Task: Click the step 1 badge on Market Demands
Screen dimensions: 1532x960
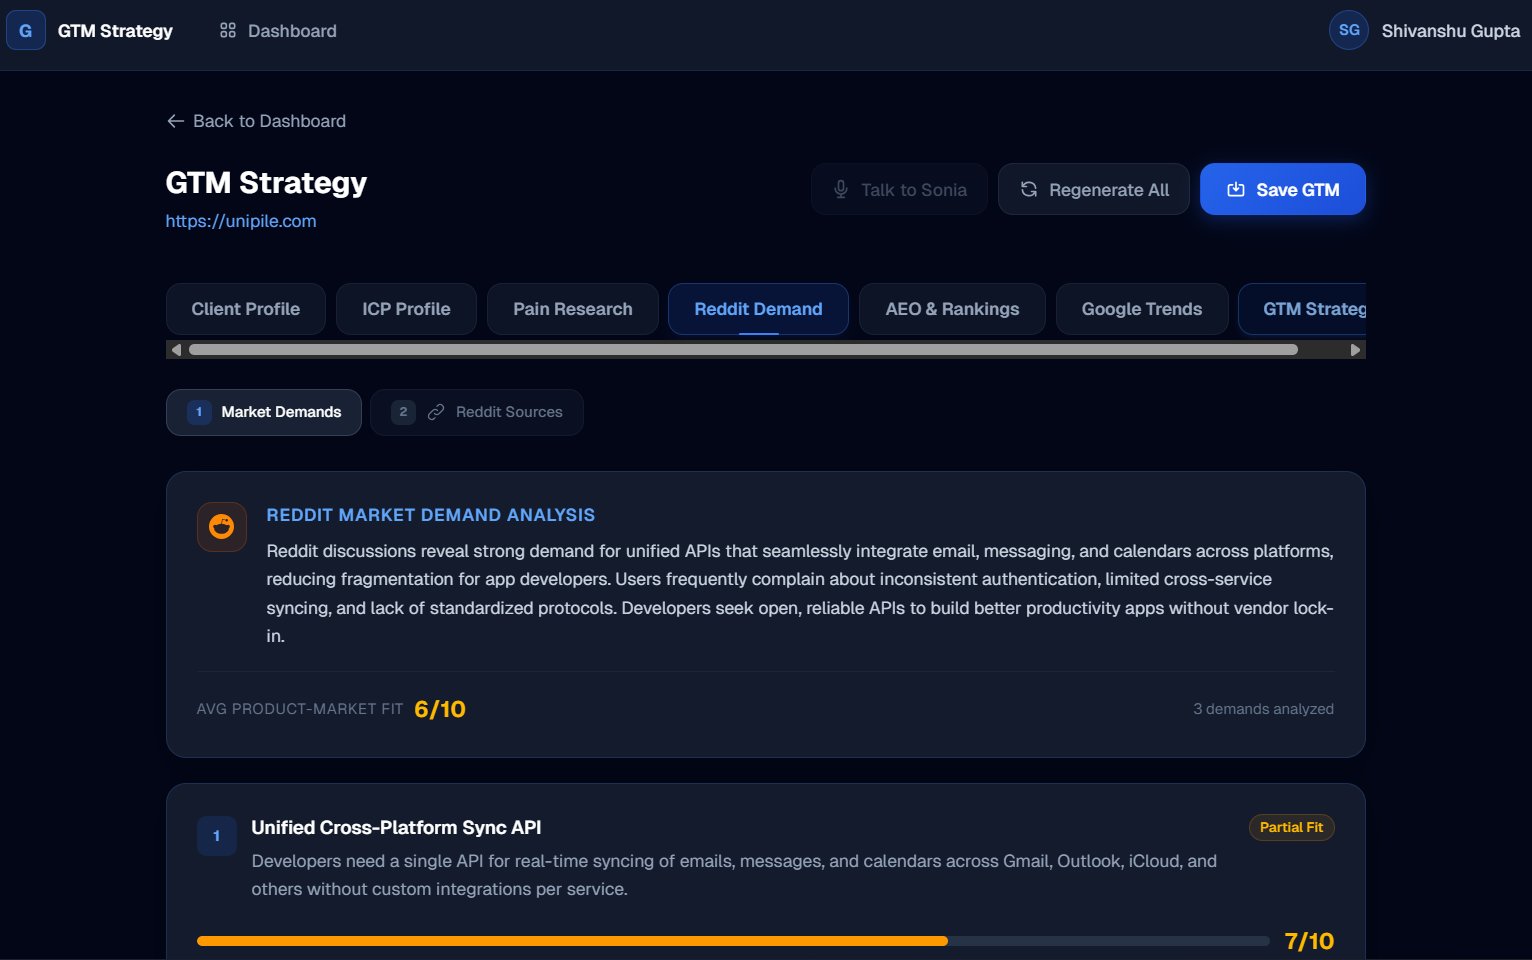Action: [199, 412]
